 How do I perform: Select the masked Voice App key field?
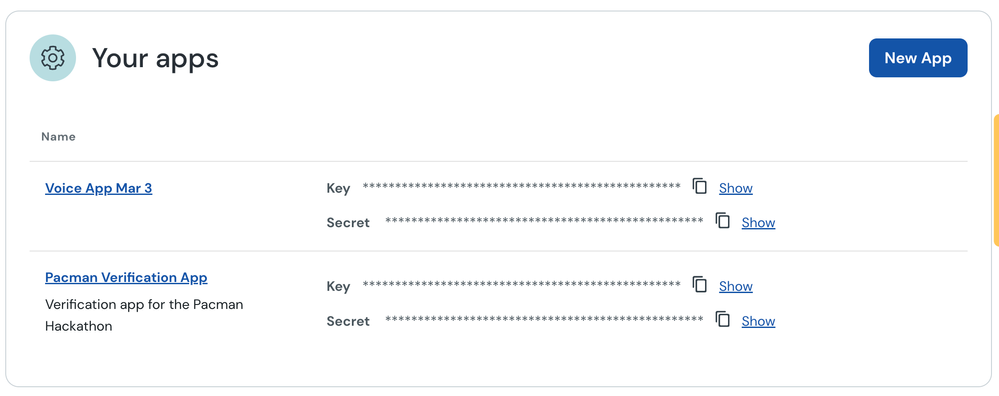tap(522, 187)
